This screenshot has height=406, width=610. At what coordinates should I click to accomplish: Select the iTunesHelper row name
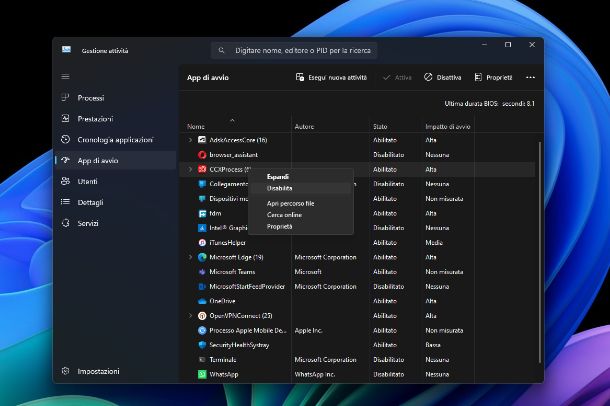coord(228,243)
